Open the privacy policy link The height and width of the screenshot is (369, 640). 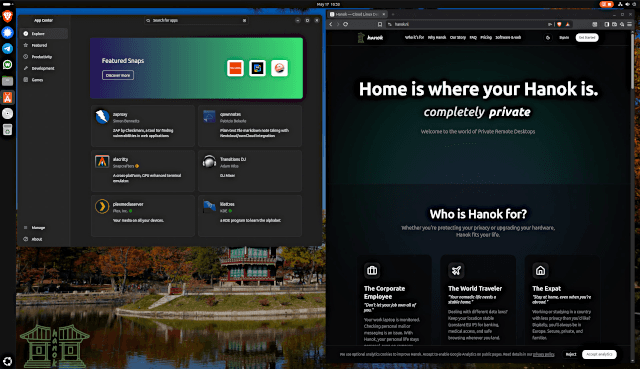(543, 354)
